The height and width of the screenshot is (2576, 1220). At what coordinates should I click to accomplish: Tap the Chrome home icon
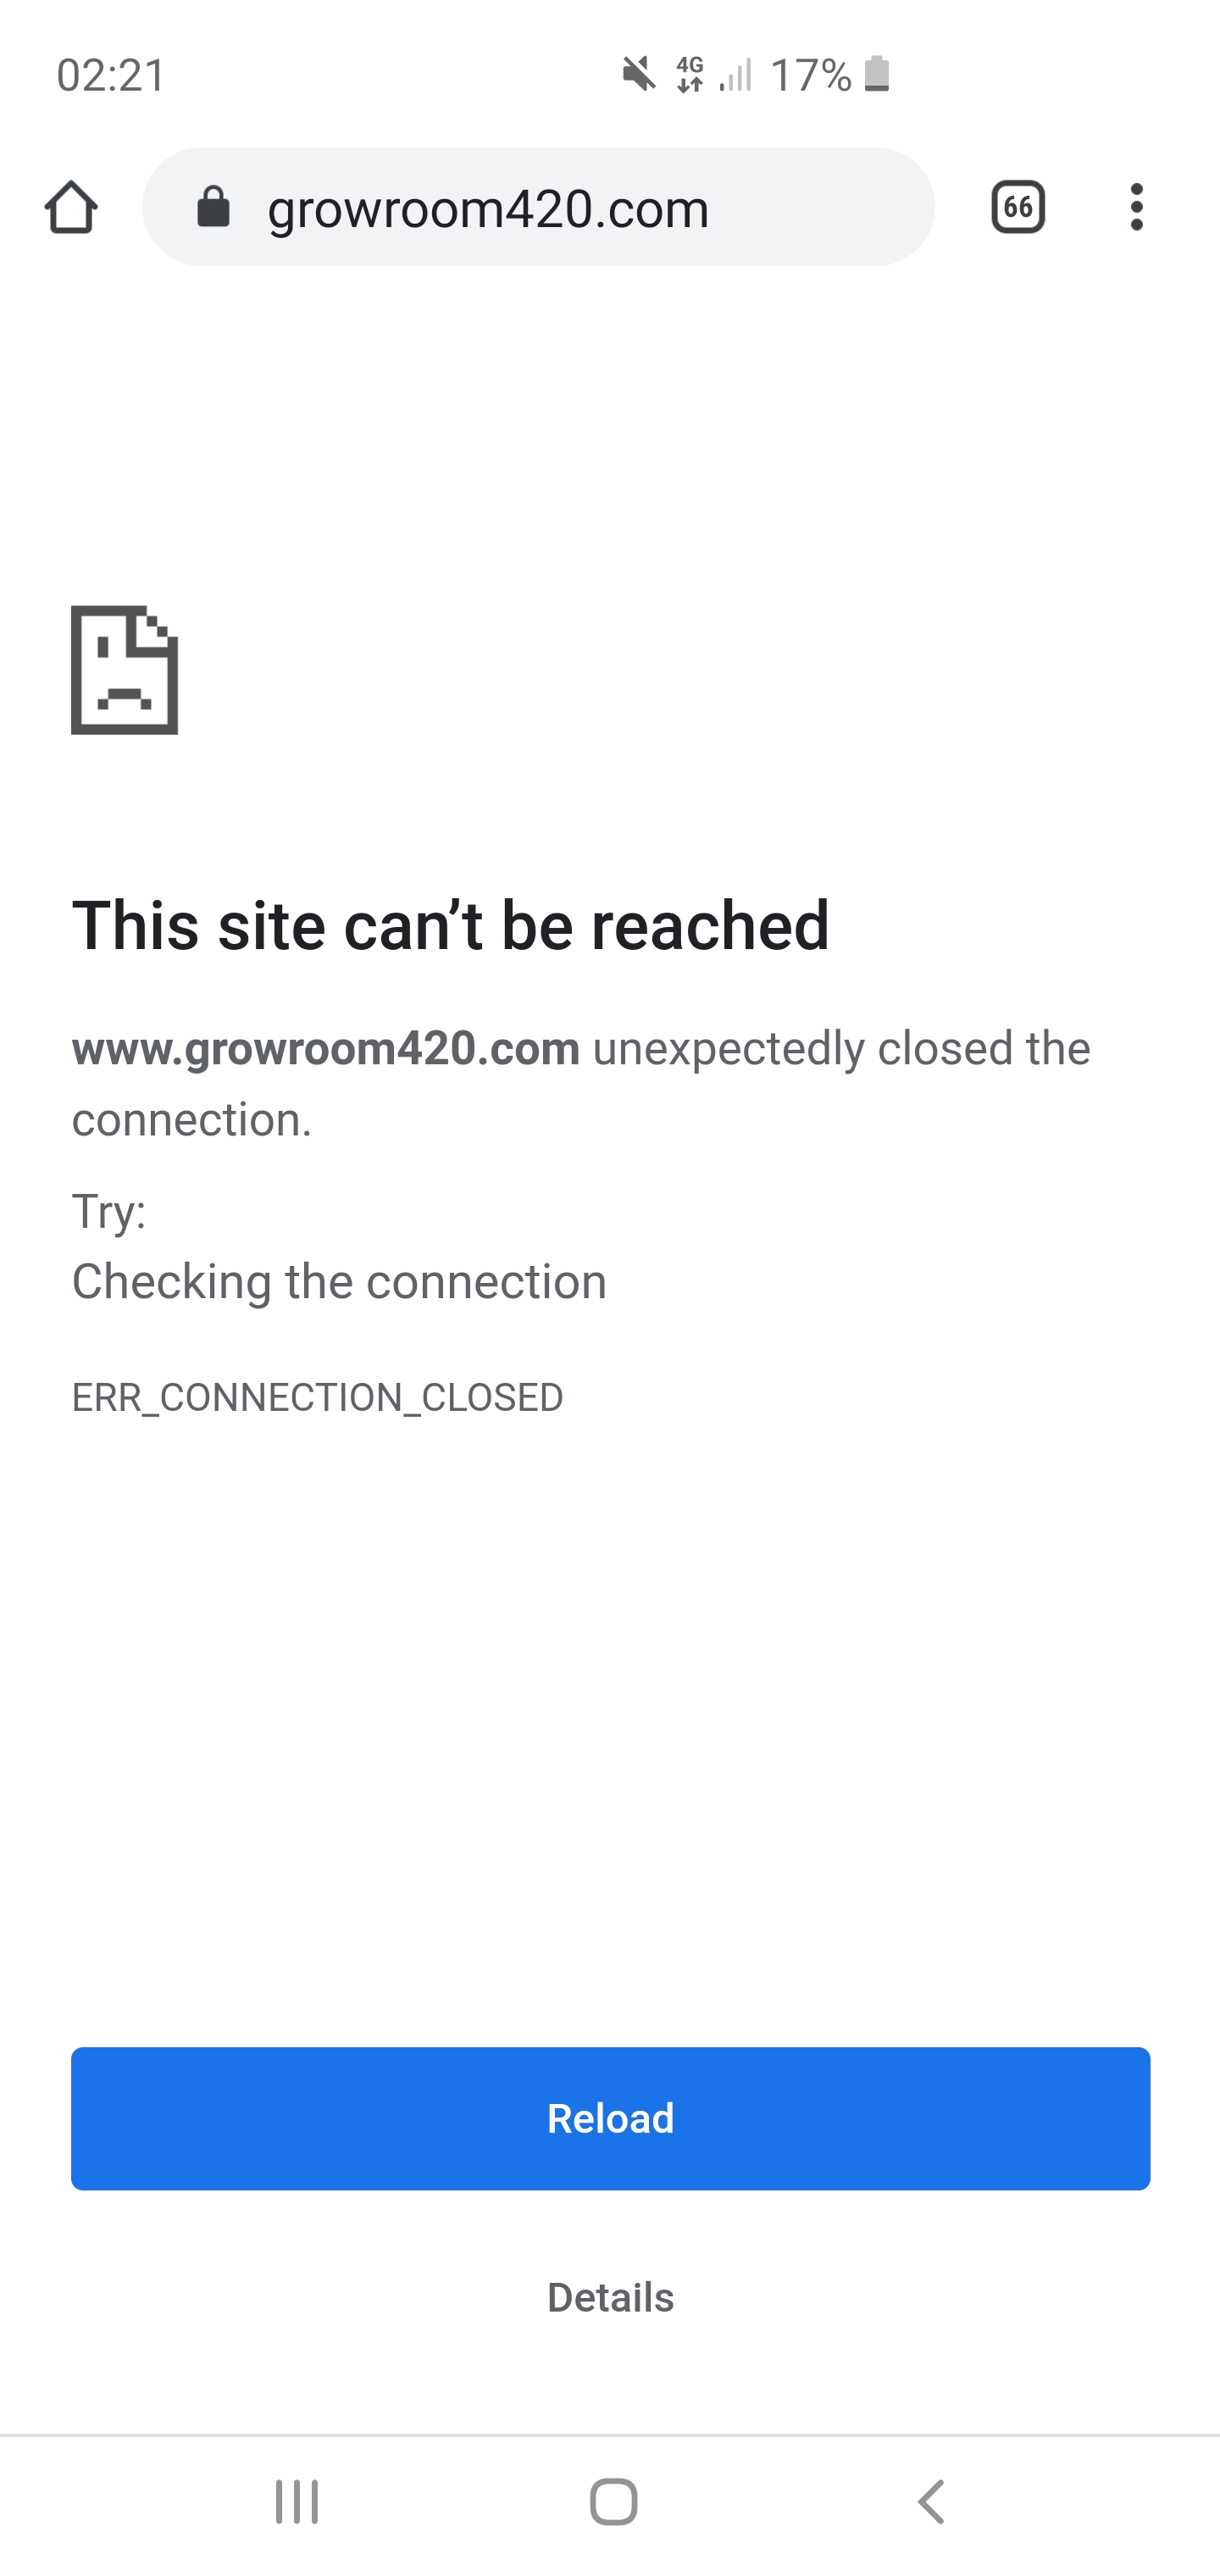click(71, 207)
